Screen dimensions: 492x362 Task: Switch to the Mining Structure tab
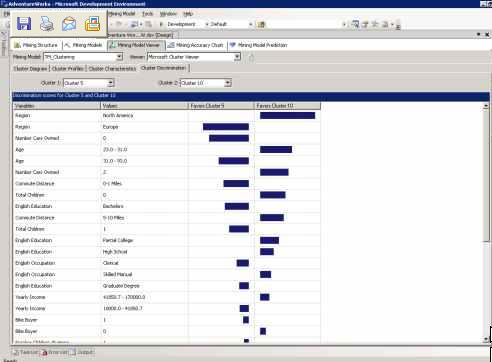36,45
